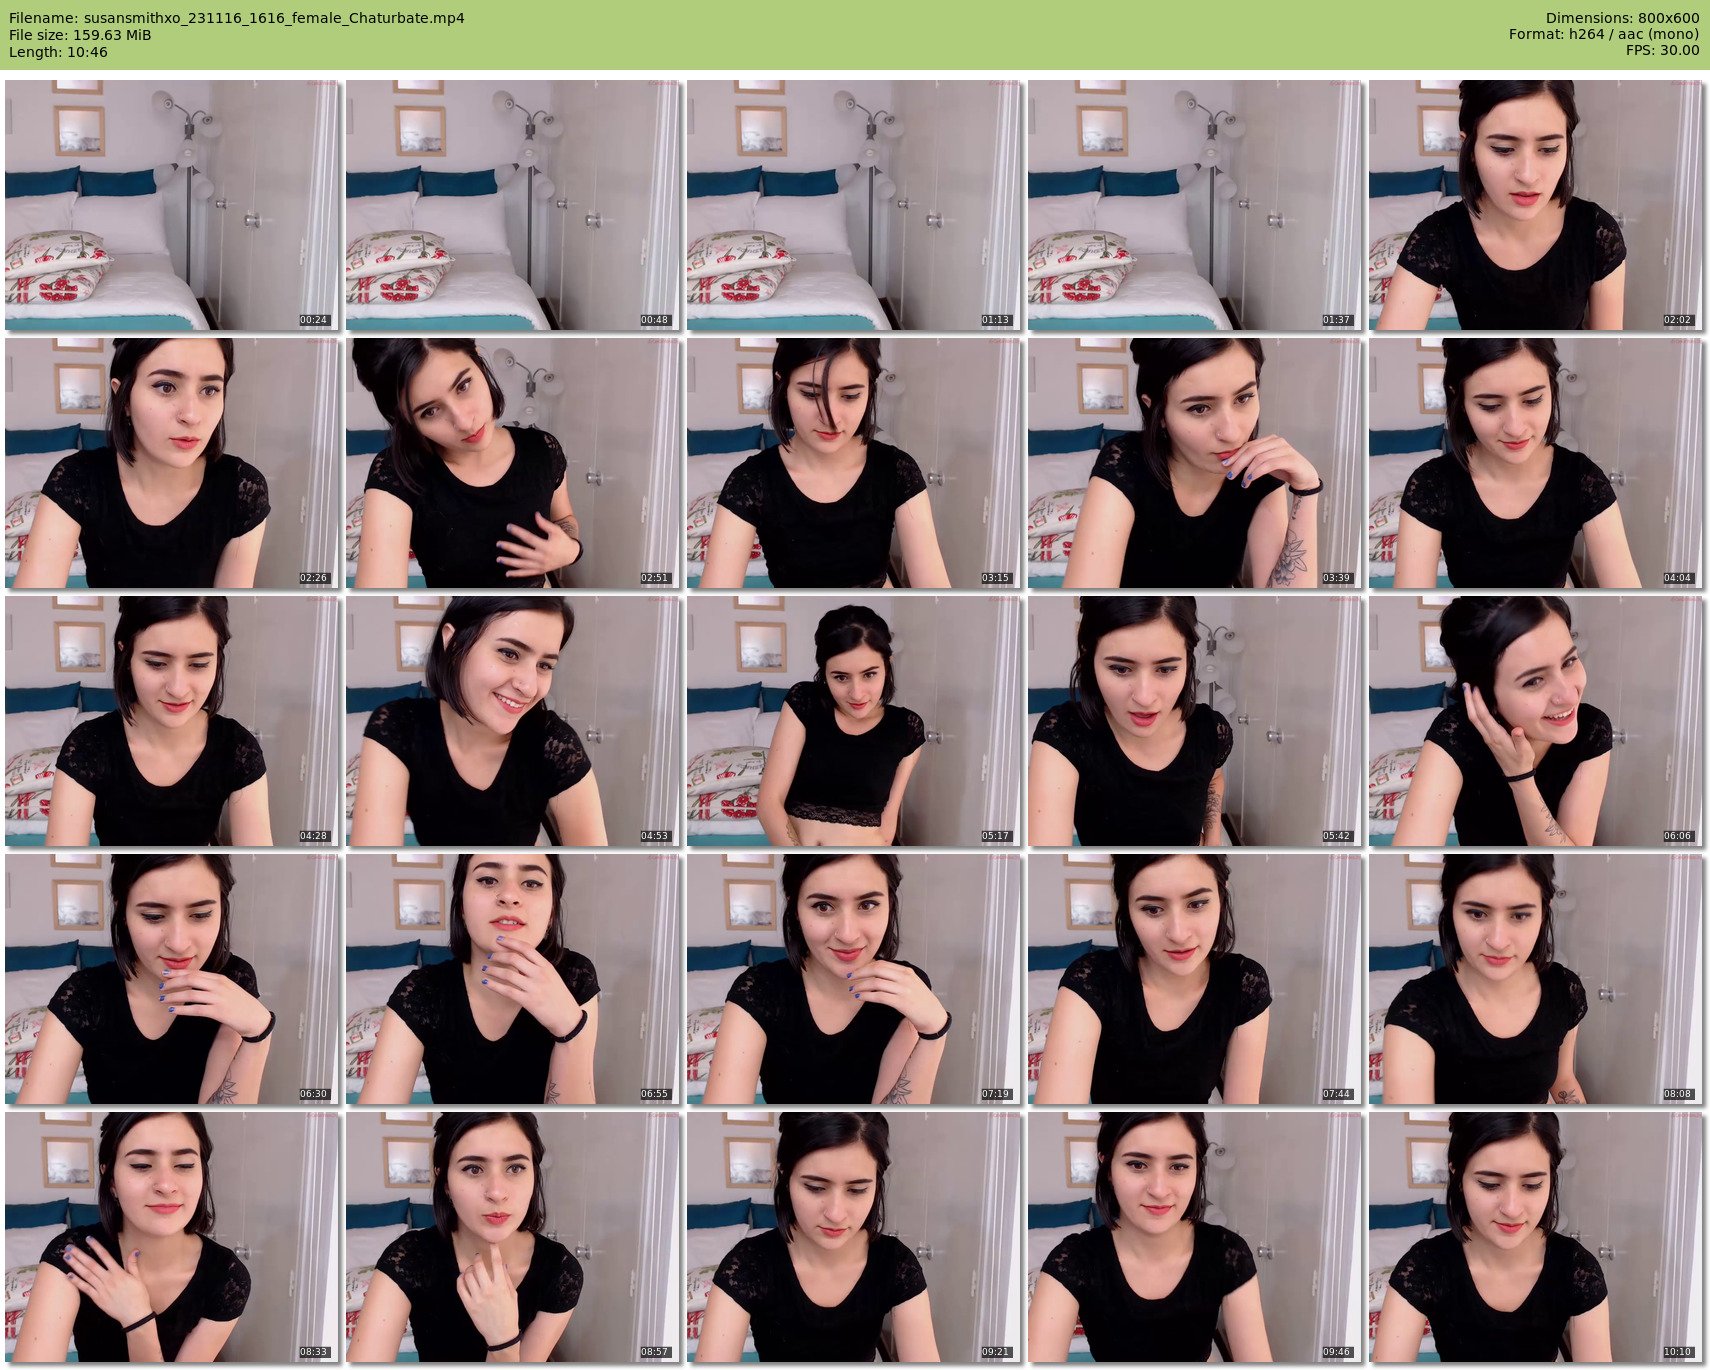The width and height of the screenshot is (1710, 1370).
Task: Open the final frame at 10:10
Action: (x=1536, y=1237)
